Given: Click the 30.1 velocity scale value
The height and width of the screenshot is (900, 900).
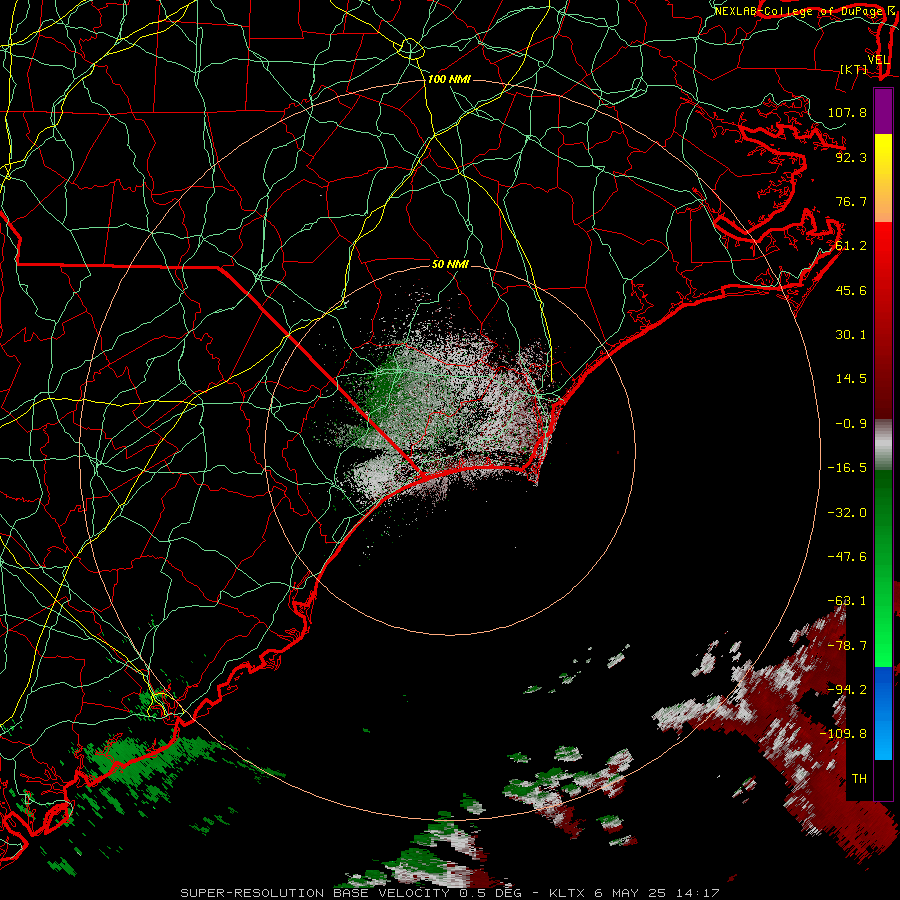Looking at the screenshot, I should 851,335.
